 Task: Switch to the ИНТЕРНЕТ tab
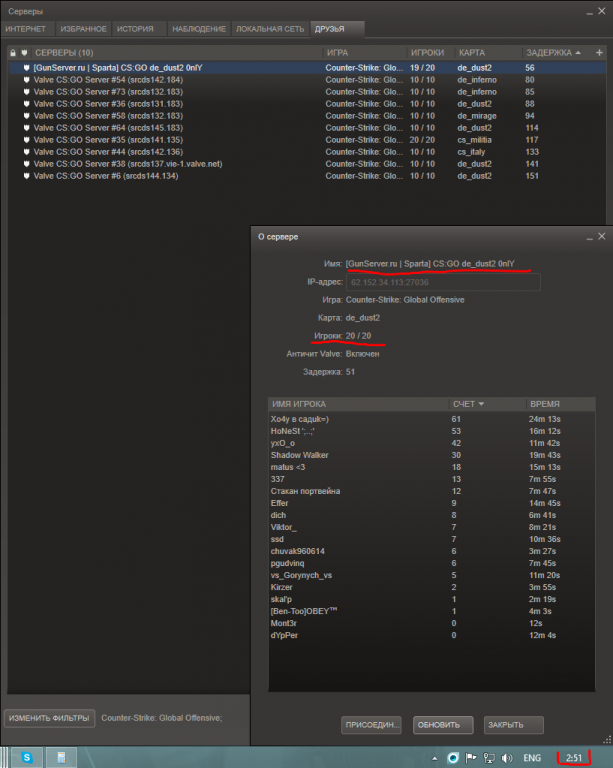pos(26,29)
